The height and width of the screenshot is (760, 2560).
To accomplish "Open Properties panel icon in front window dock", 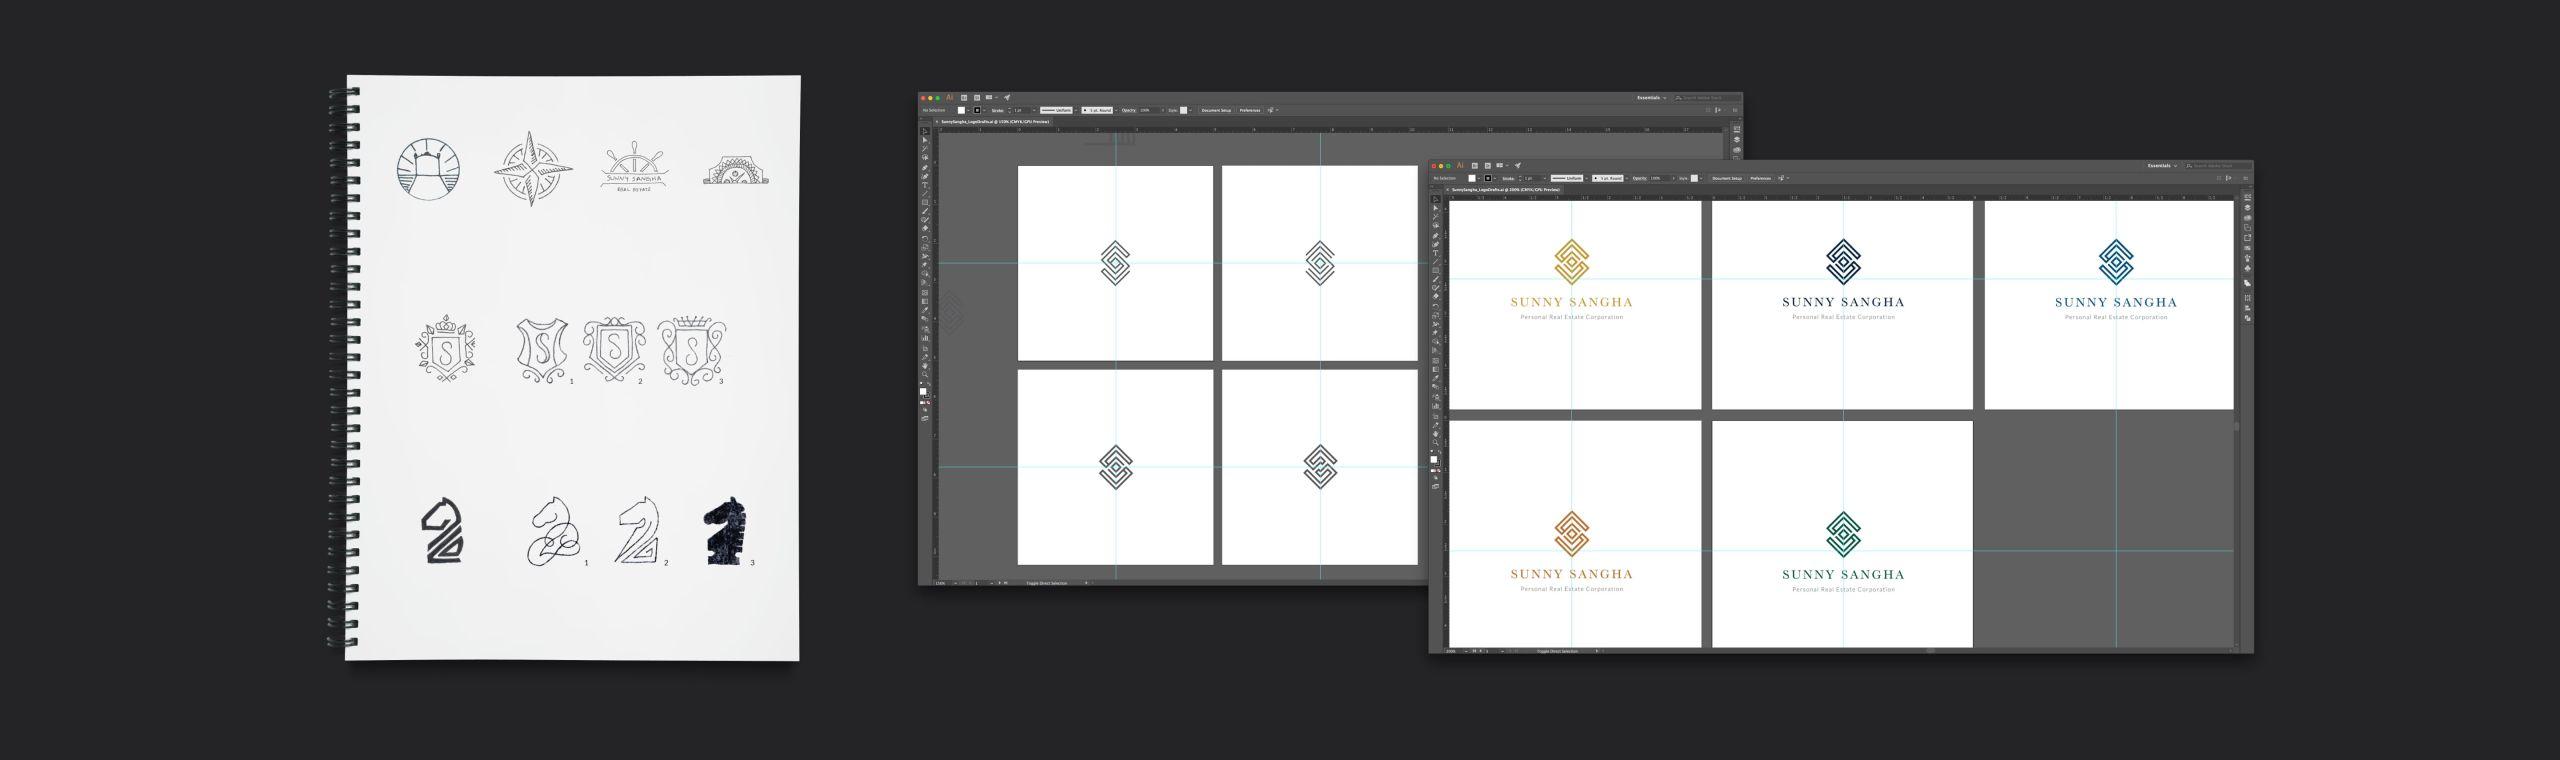I will 2247,197.
